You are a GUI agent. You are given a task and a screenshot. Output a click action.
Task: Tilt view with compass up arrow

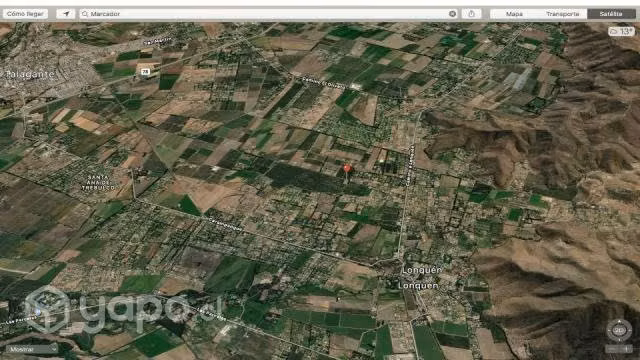[x=619, y=322]
